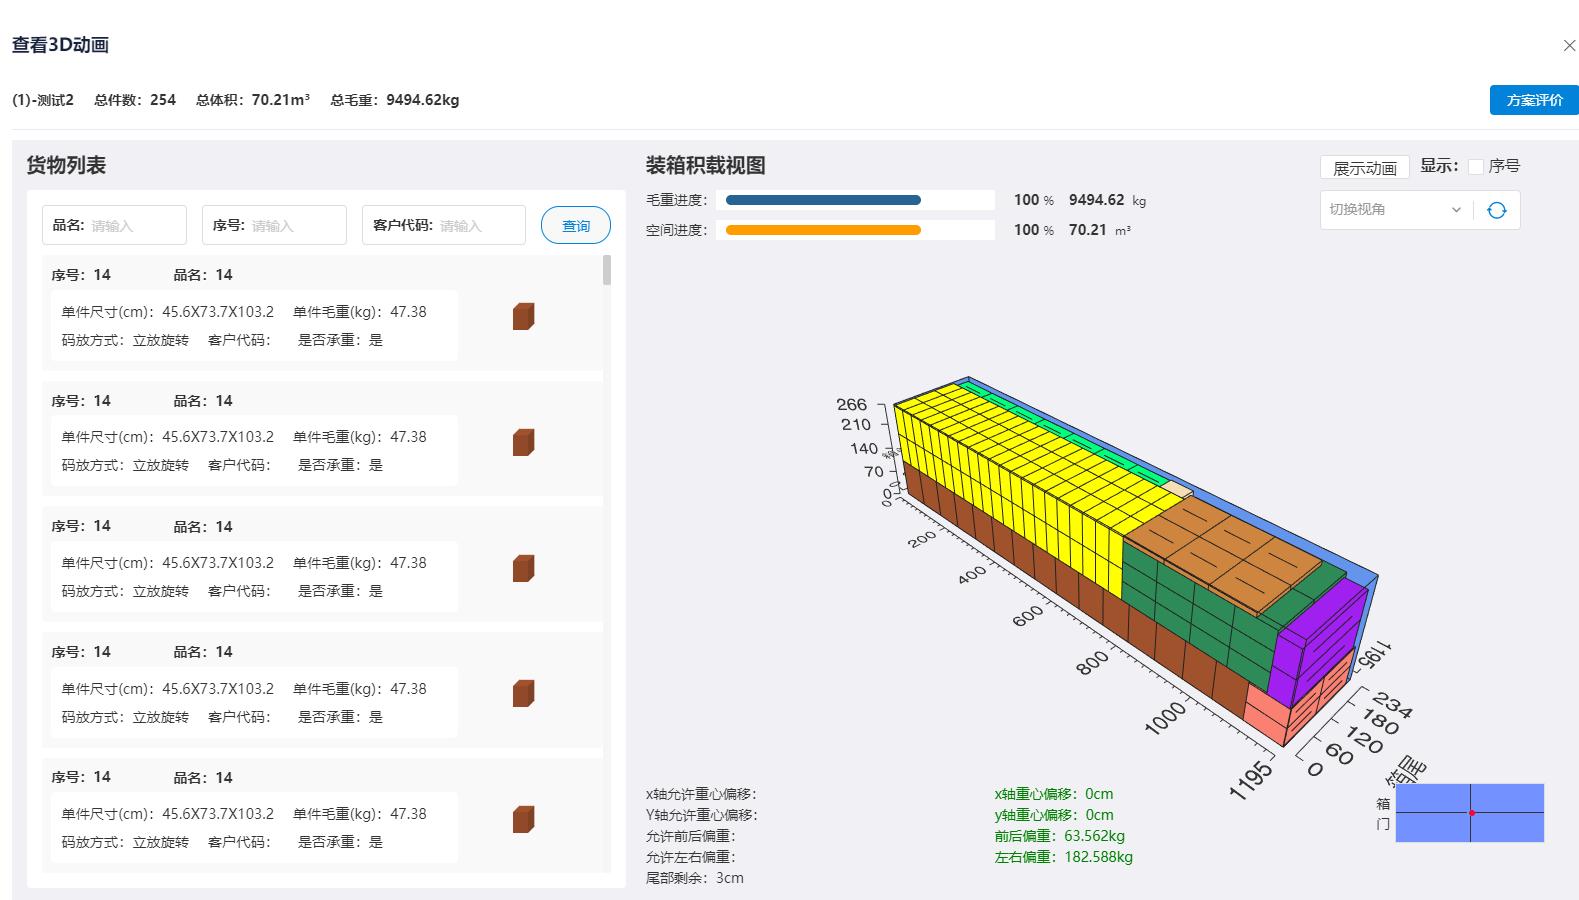Viewport: 1579px width, 900px height.
Task: Open the 切换视角 view dropdown
Action: 1385,210
